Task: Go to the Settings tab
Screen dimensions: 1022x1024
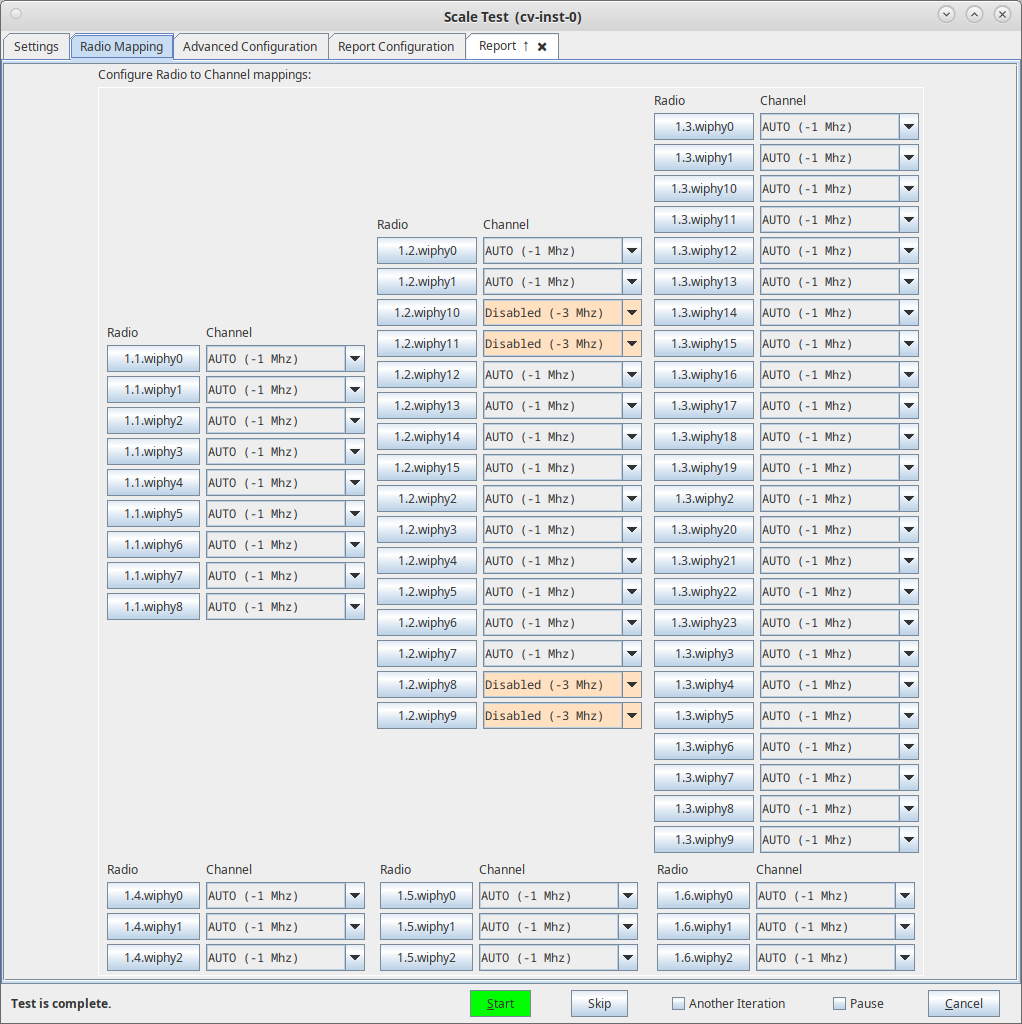Action: [36, 47]
